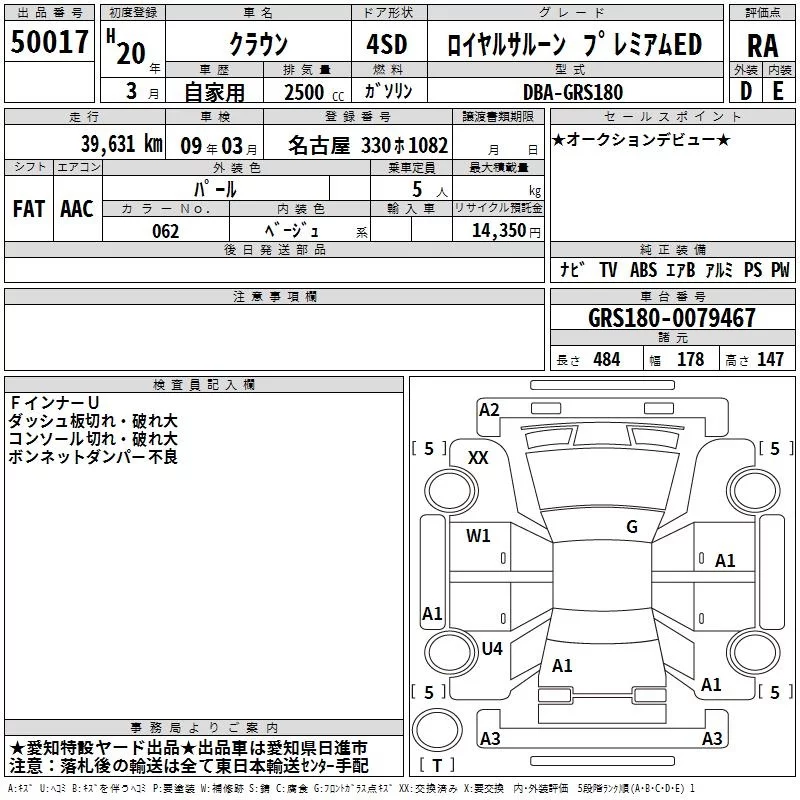Viewport: 800px width, 800px height.
Task: Click the spare tire circle above T
Action: tap(437, 730)
